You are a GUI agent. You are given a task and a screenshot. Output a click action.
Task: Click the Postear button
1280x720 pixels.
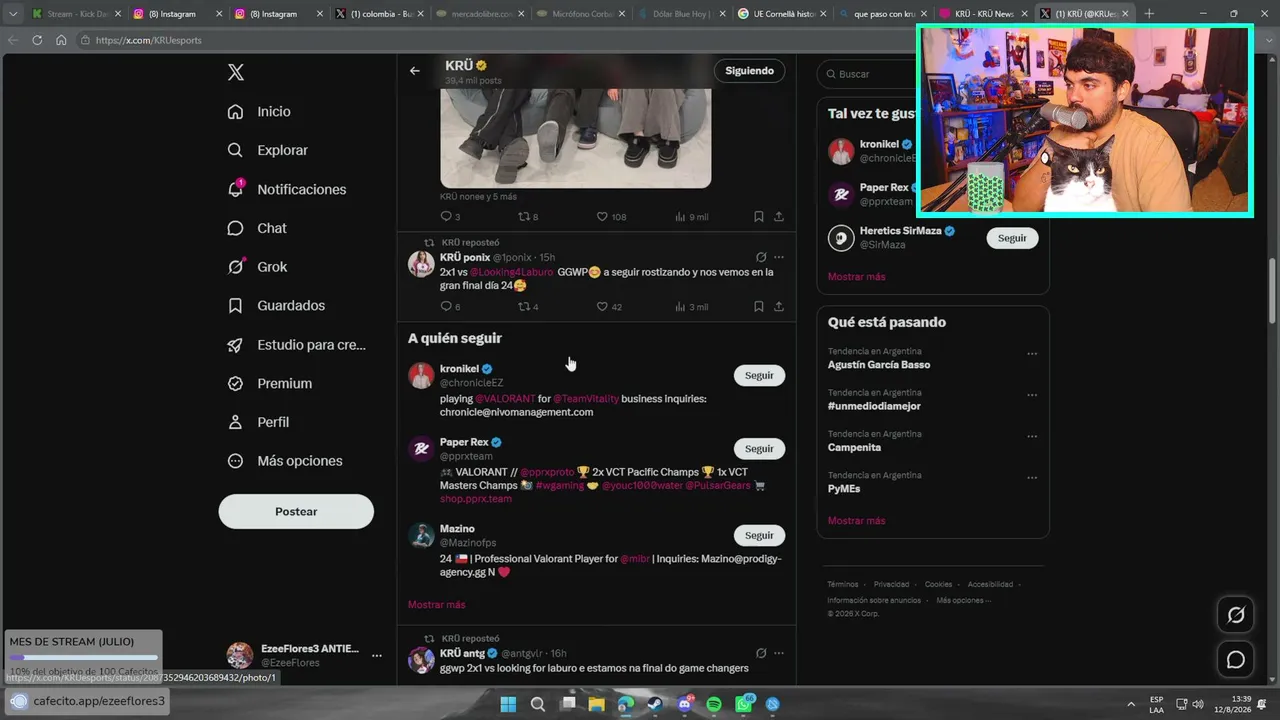pos(296,511)
